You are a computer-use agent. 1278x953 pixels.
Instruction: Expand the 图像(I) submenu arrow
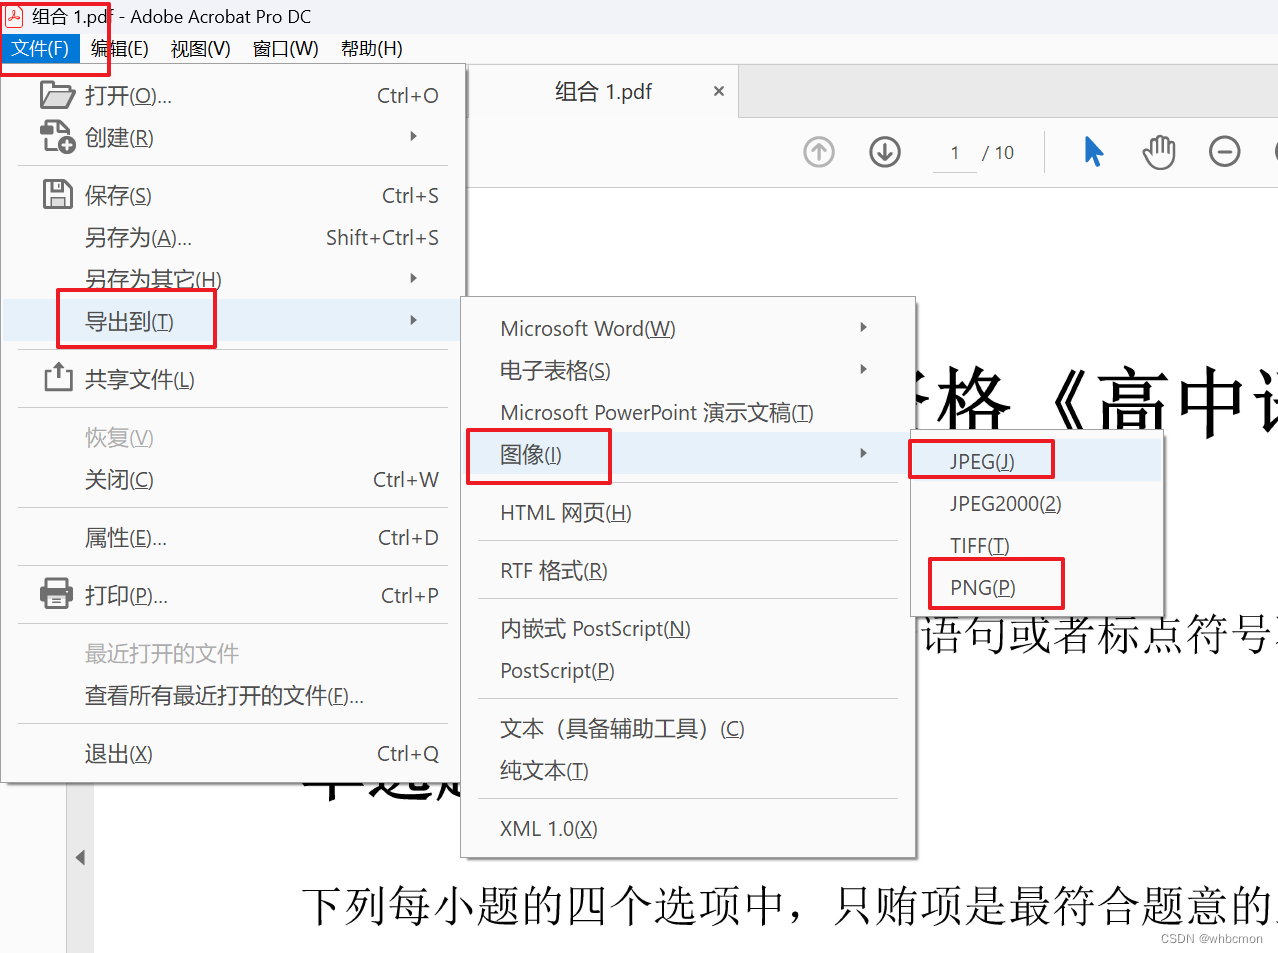(x=863, y=453)
